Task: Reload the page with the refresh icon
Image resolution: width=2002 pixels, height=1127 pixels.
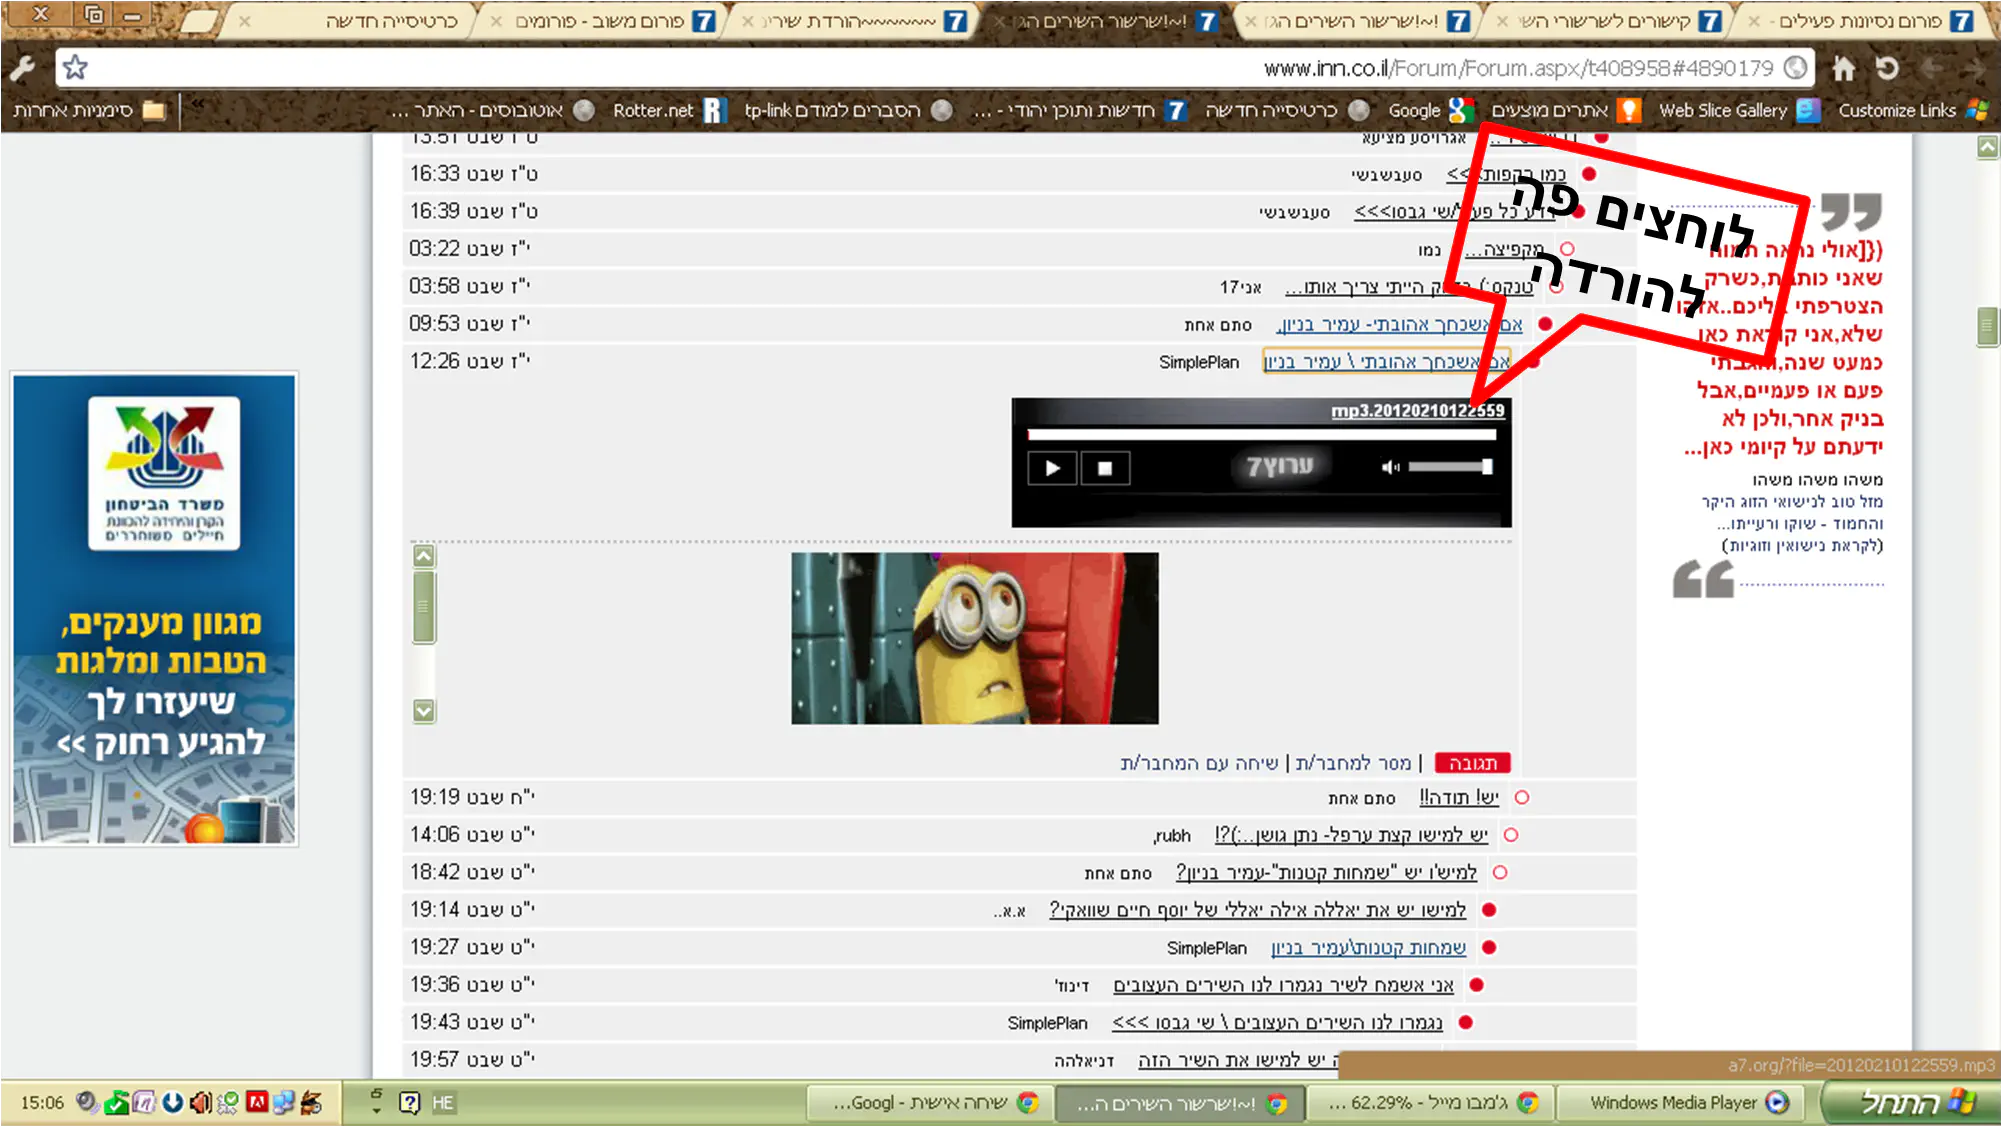Action: (x=1887, y=68)
